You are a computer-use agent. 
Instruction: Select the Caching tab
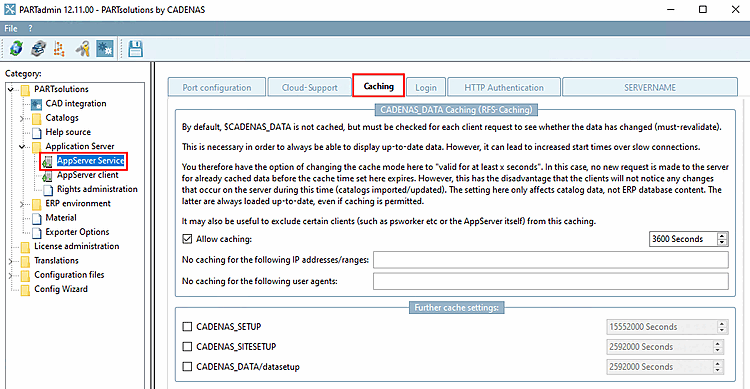378,86
